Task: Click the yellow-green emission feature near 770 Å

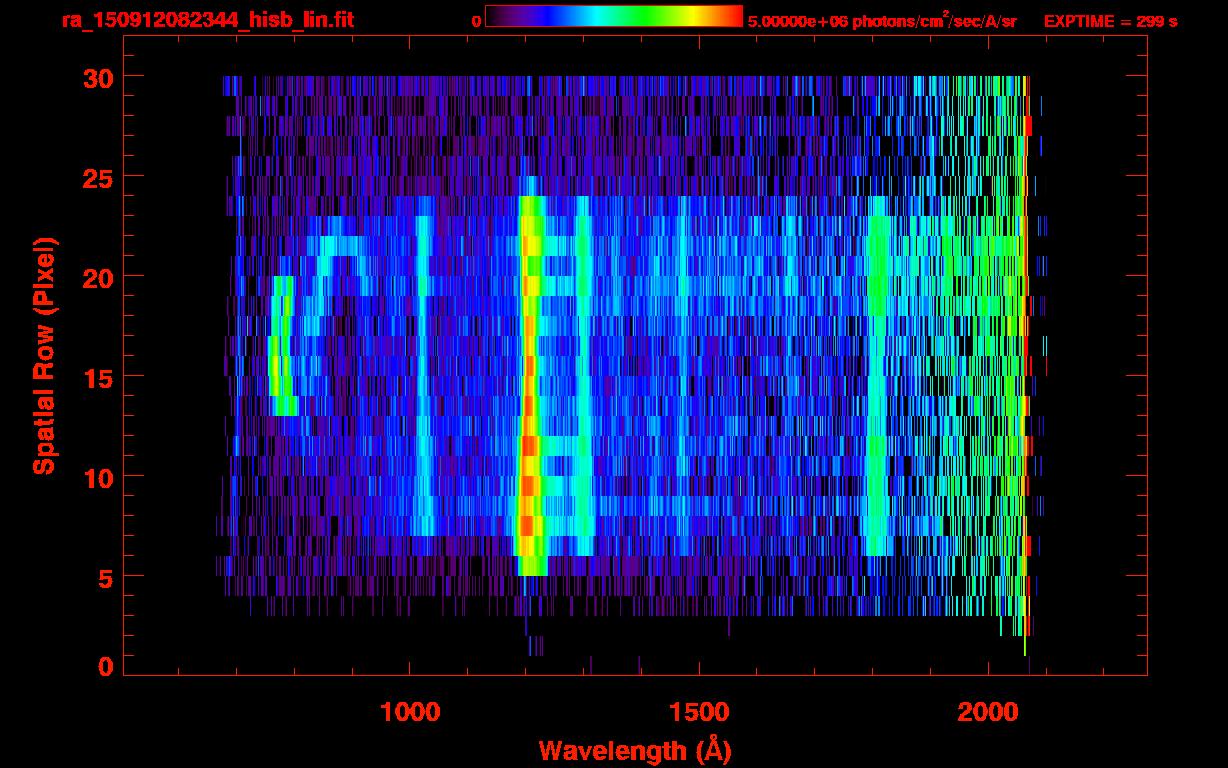Action: click(281, 346)
